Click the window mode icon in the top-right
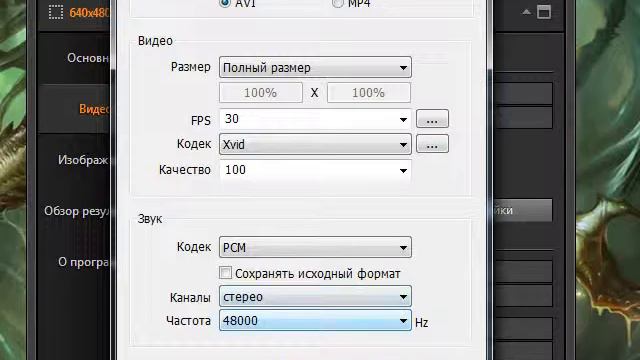 pyautogui.click(x=544, y=12)
